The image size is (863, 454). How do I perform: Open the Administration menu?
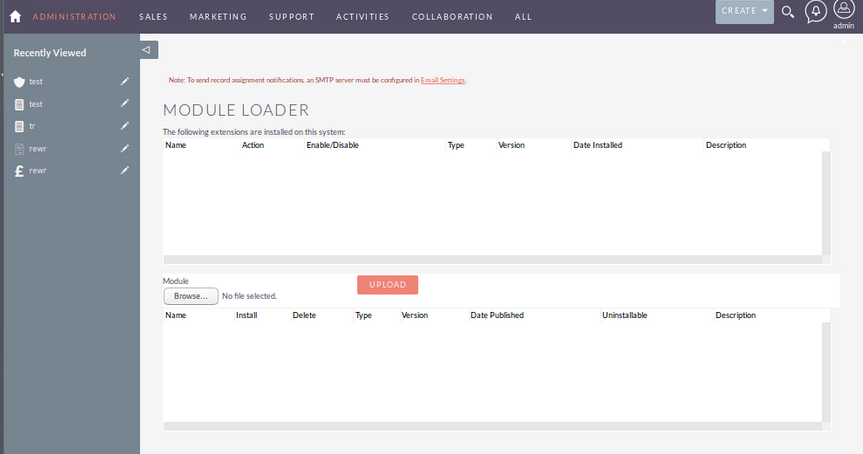click(74, 17)
